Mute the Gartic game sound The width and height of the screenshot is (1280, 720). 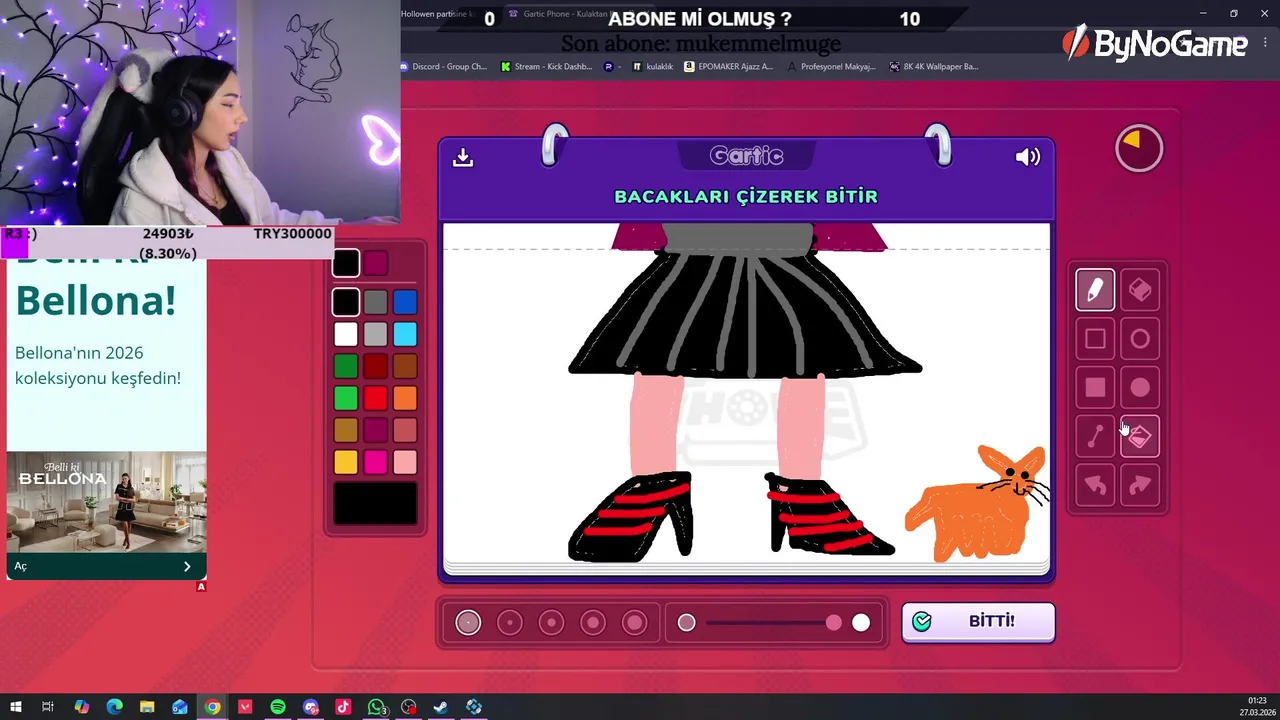[x=1028, y=157]
